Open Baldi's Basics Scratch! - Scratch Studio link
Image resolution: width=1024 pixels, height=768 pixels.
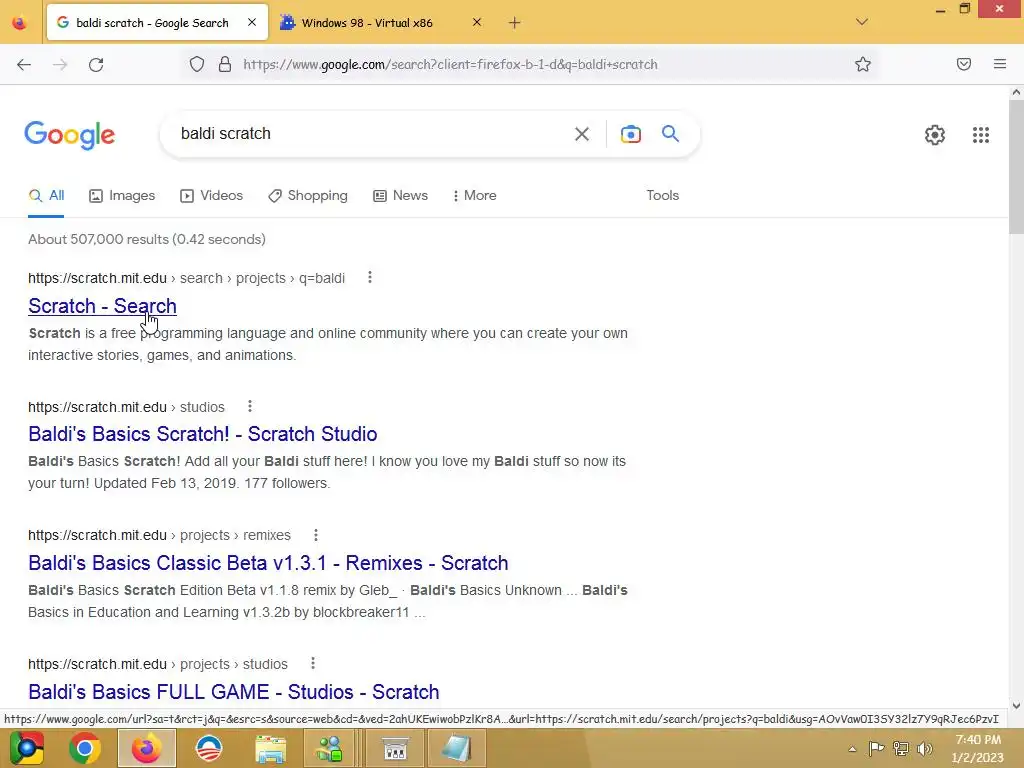point(202,434)
